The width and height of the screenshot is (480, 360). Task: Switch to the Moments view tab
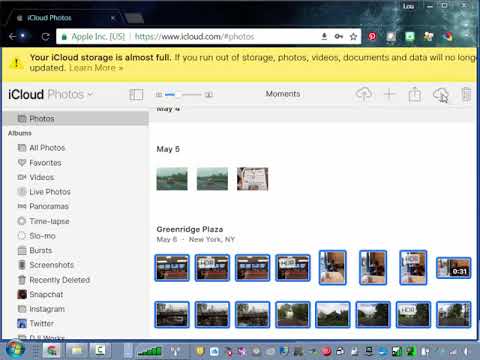(x=283, y=94)
